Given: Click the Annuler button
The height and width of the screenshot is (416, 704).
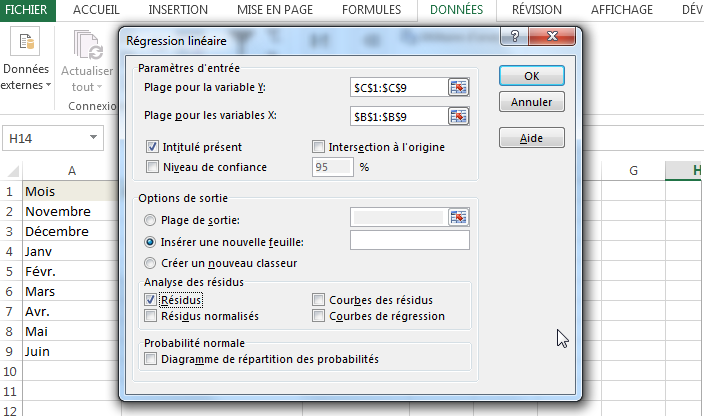Looking at the screenshot, I should point(531,102).
